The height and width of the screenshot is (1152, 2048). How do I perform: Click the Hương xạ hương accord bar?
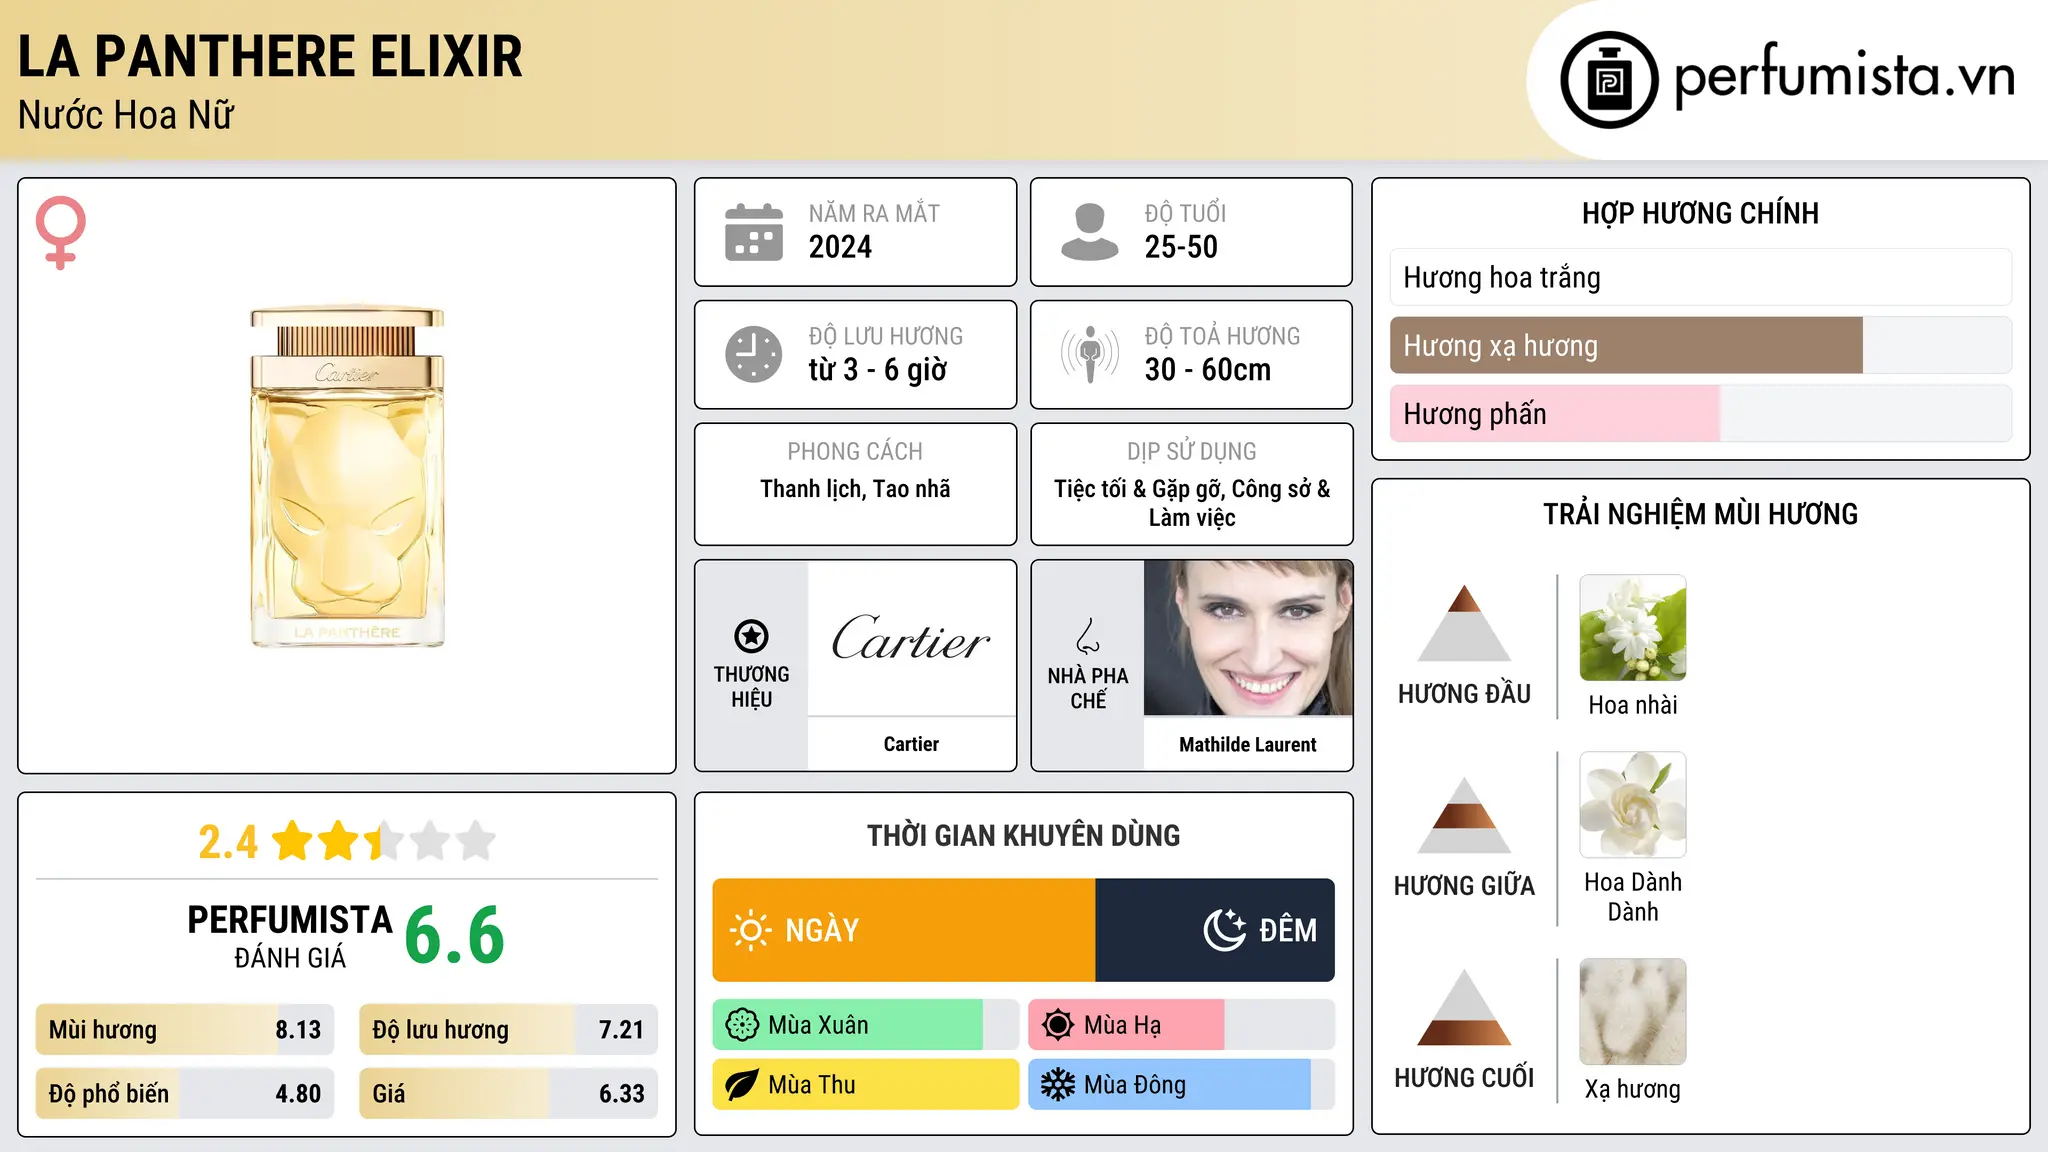pos(1701,345)
